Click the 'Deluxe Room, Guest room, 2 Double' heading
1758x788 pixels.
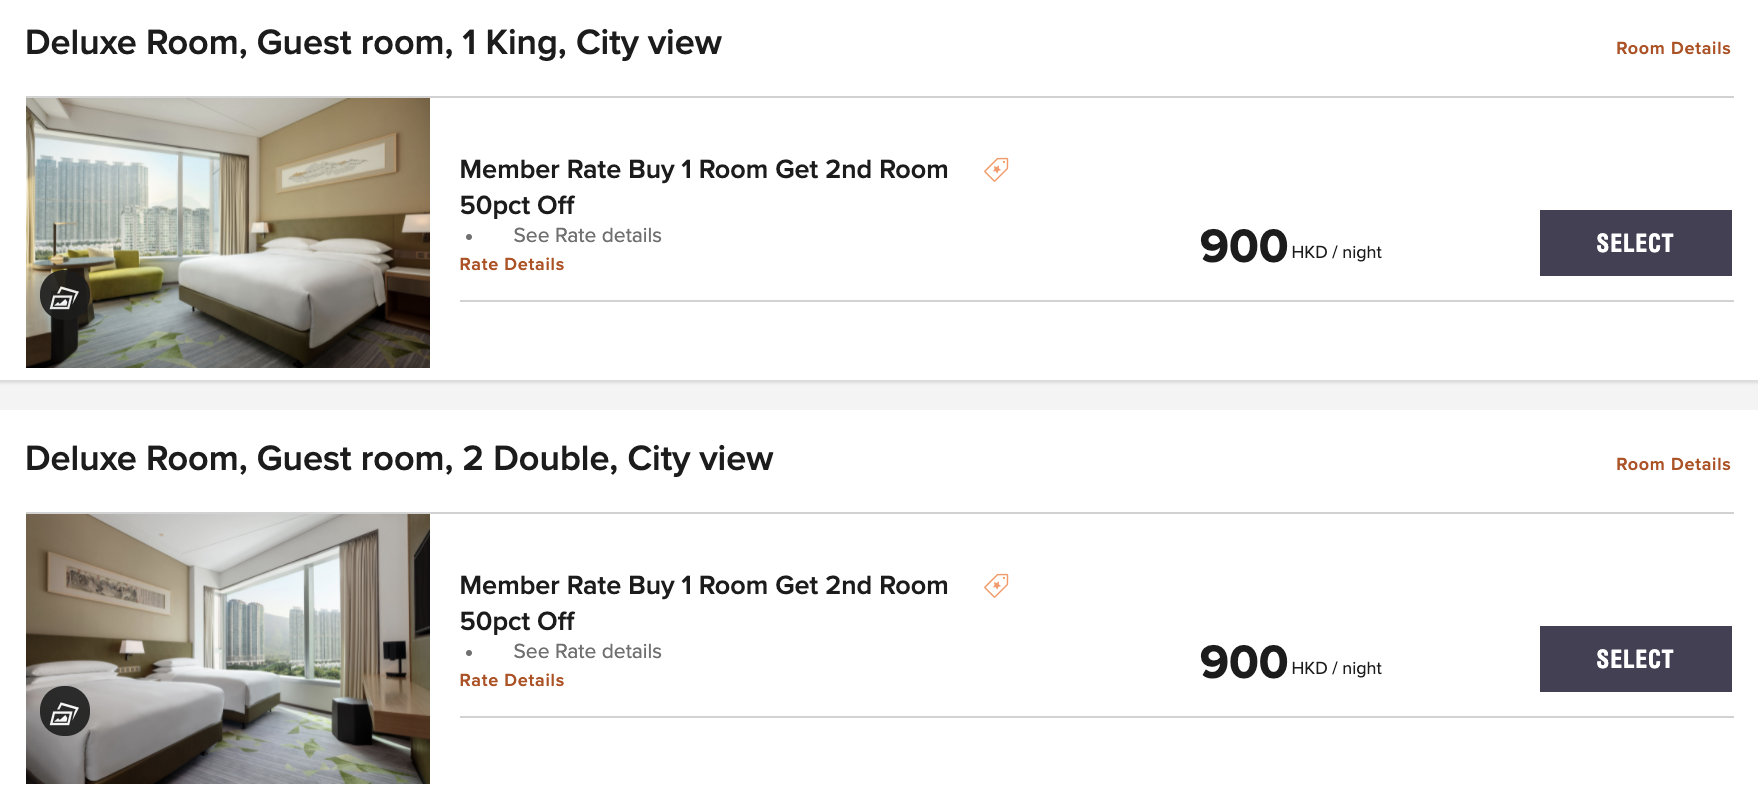point(399,459)
